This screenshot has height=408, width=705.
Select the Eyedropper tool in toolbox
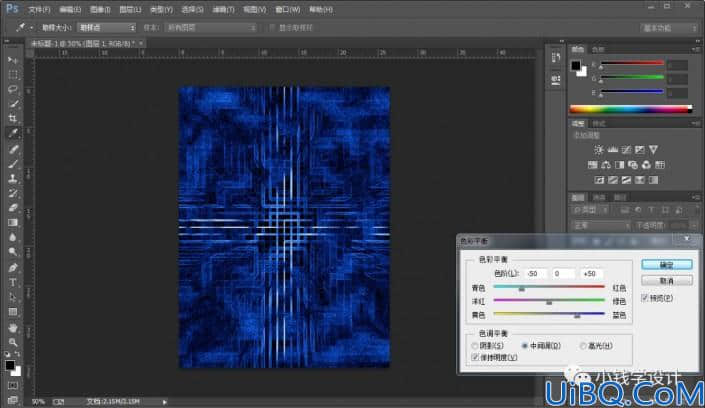click(x=13, y=133)
